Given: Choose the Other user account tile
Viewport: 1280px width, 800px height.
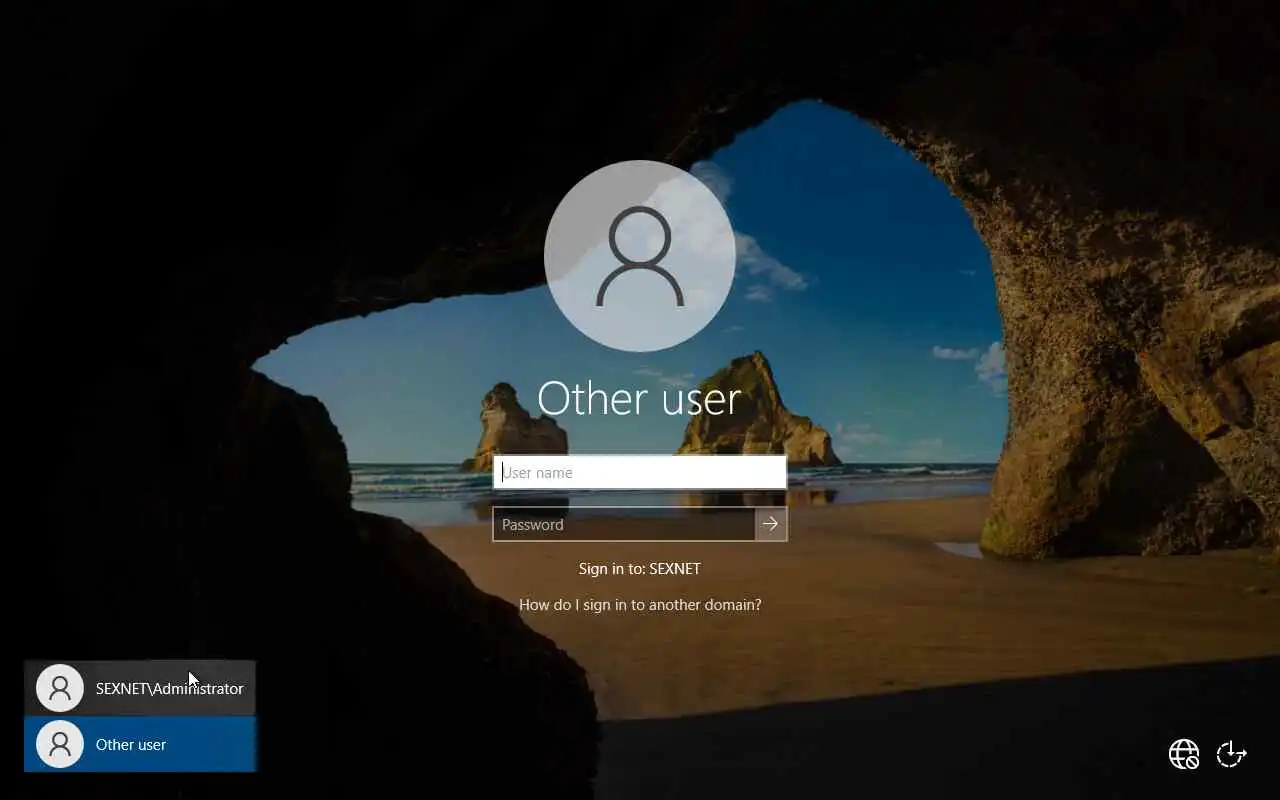Looking at the screenshot, I should 140,744.
